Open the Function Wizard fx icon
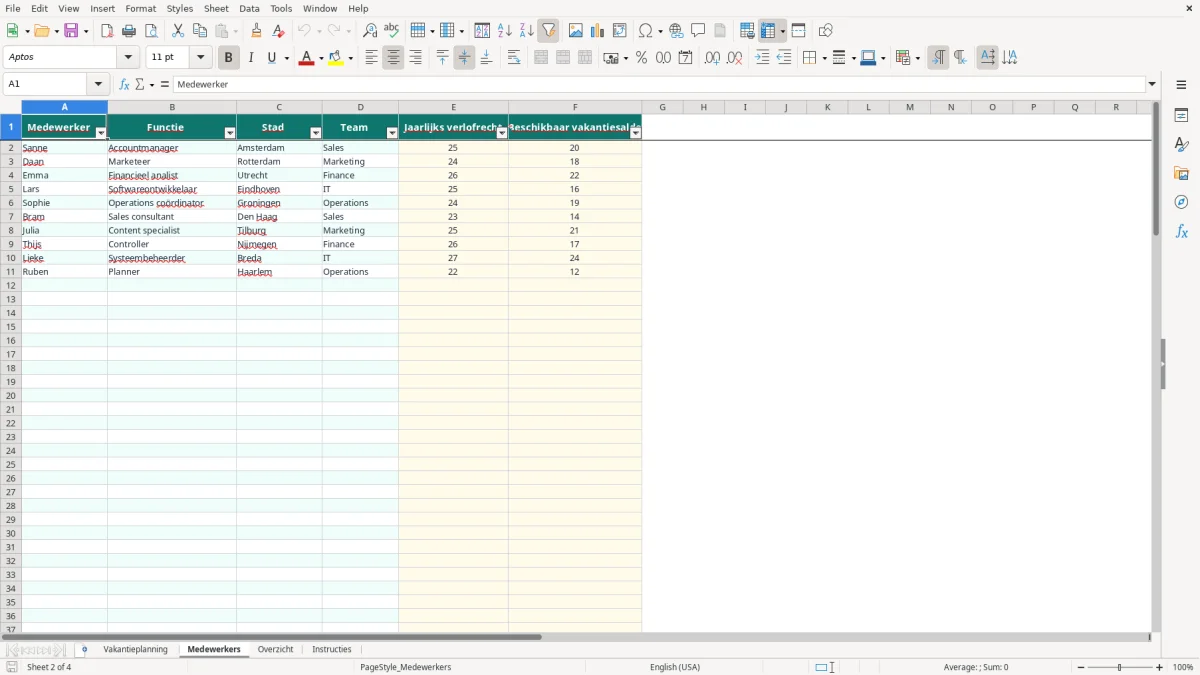The image size is (1200, 675). pyautogui.click(x=124, y=85)
